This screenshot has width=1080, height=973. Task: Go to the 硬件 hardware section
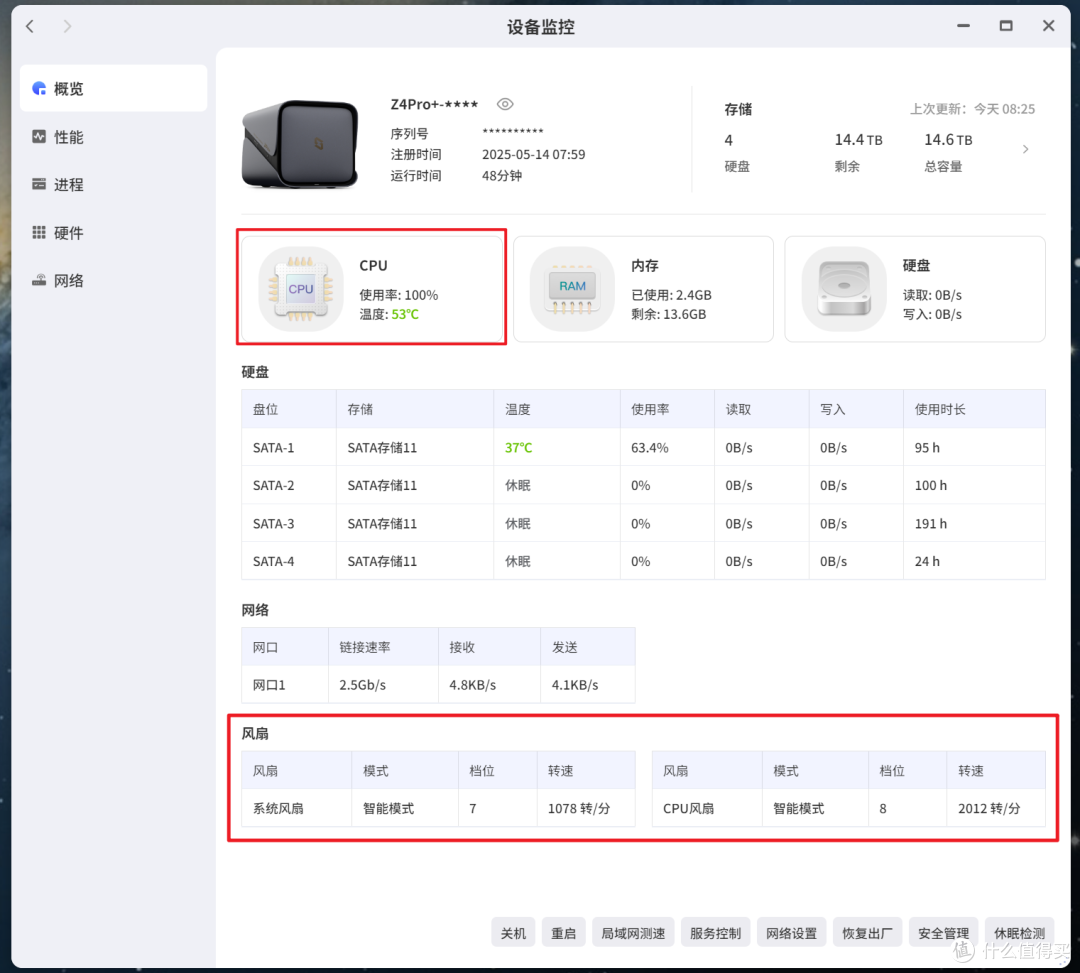114,233
